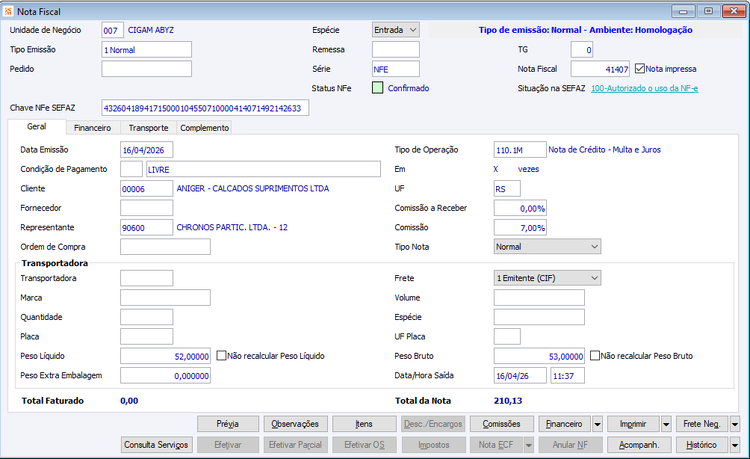Click the Data Saída date field
The image size is (750, 459).
click(x=520, y=375)
